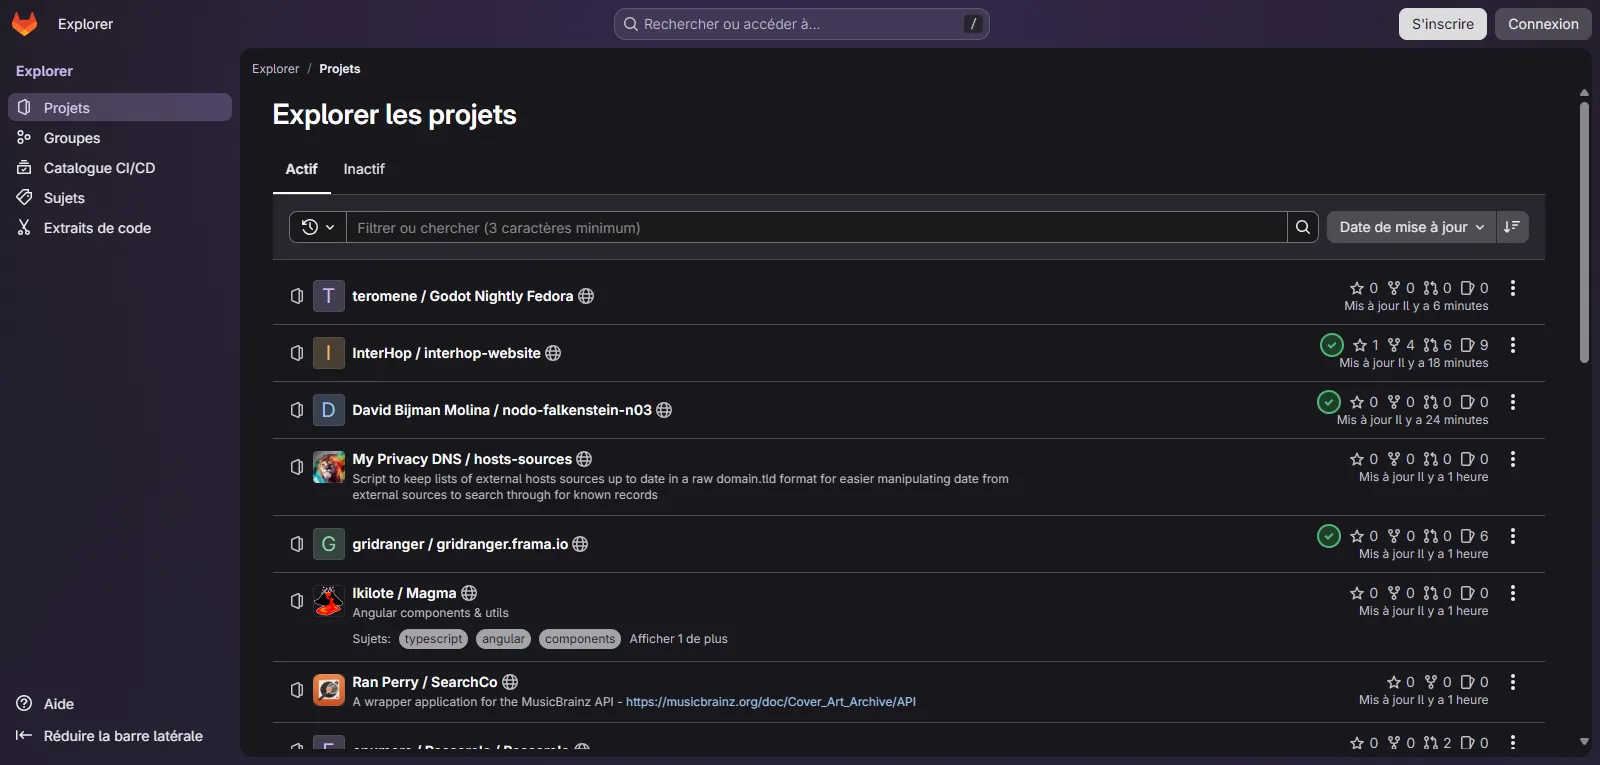Viewport: 1600px width, 765px height.
Task: Click the D avatar of nodo-falkenstein-n03
Action: coord(329,410)
